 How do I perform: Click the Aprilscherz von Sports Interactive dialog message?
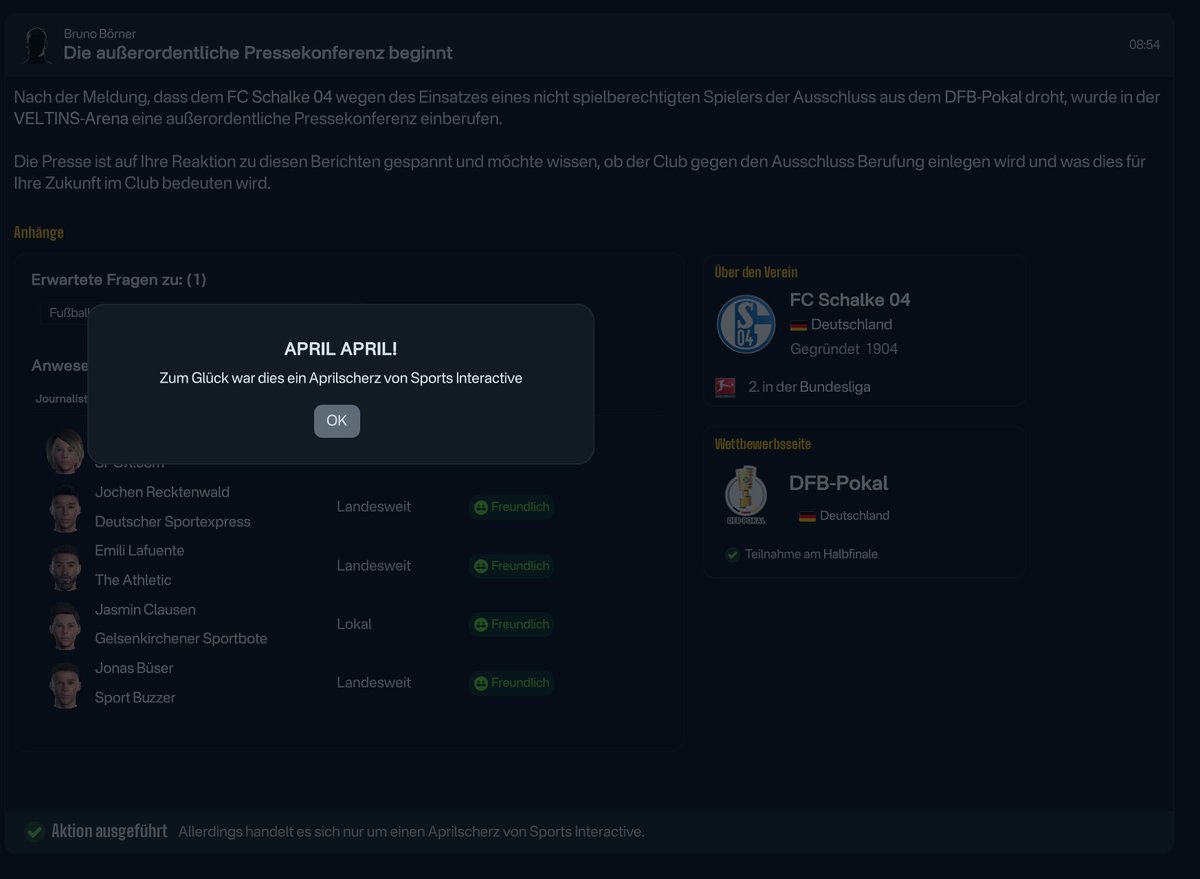(x=341, y=378)
